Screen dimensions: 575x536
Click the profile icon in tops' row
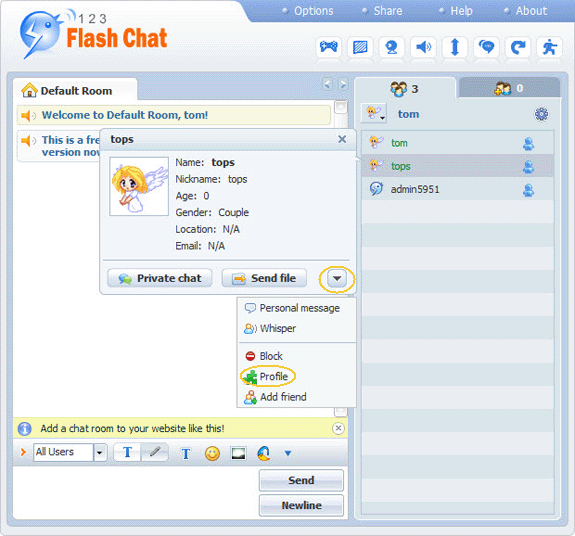pyautogui.click(x=528, y=167)
